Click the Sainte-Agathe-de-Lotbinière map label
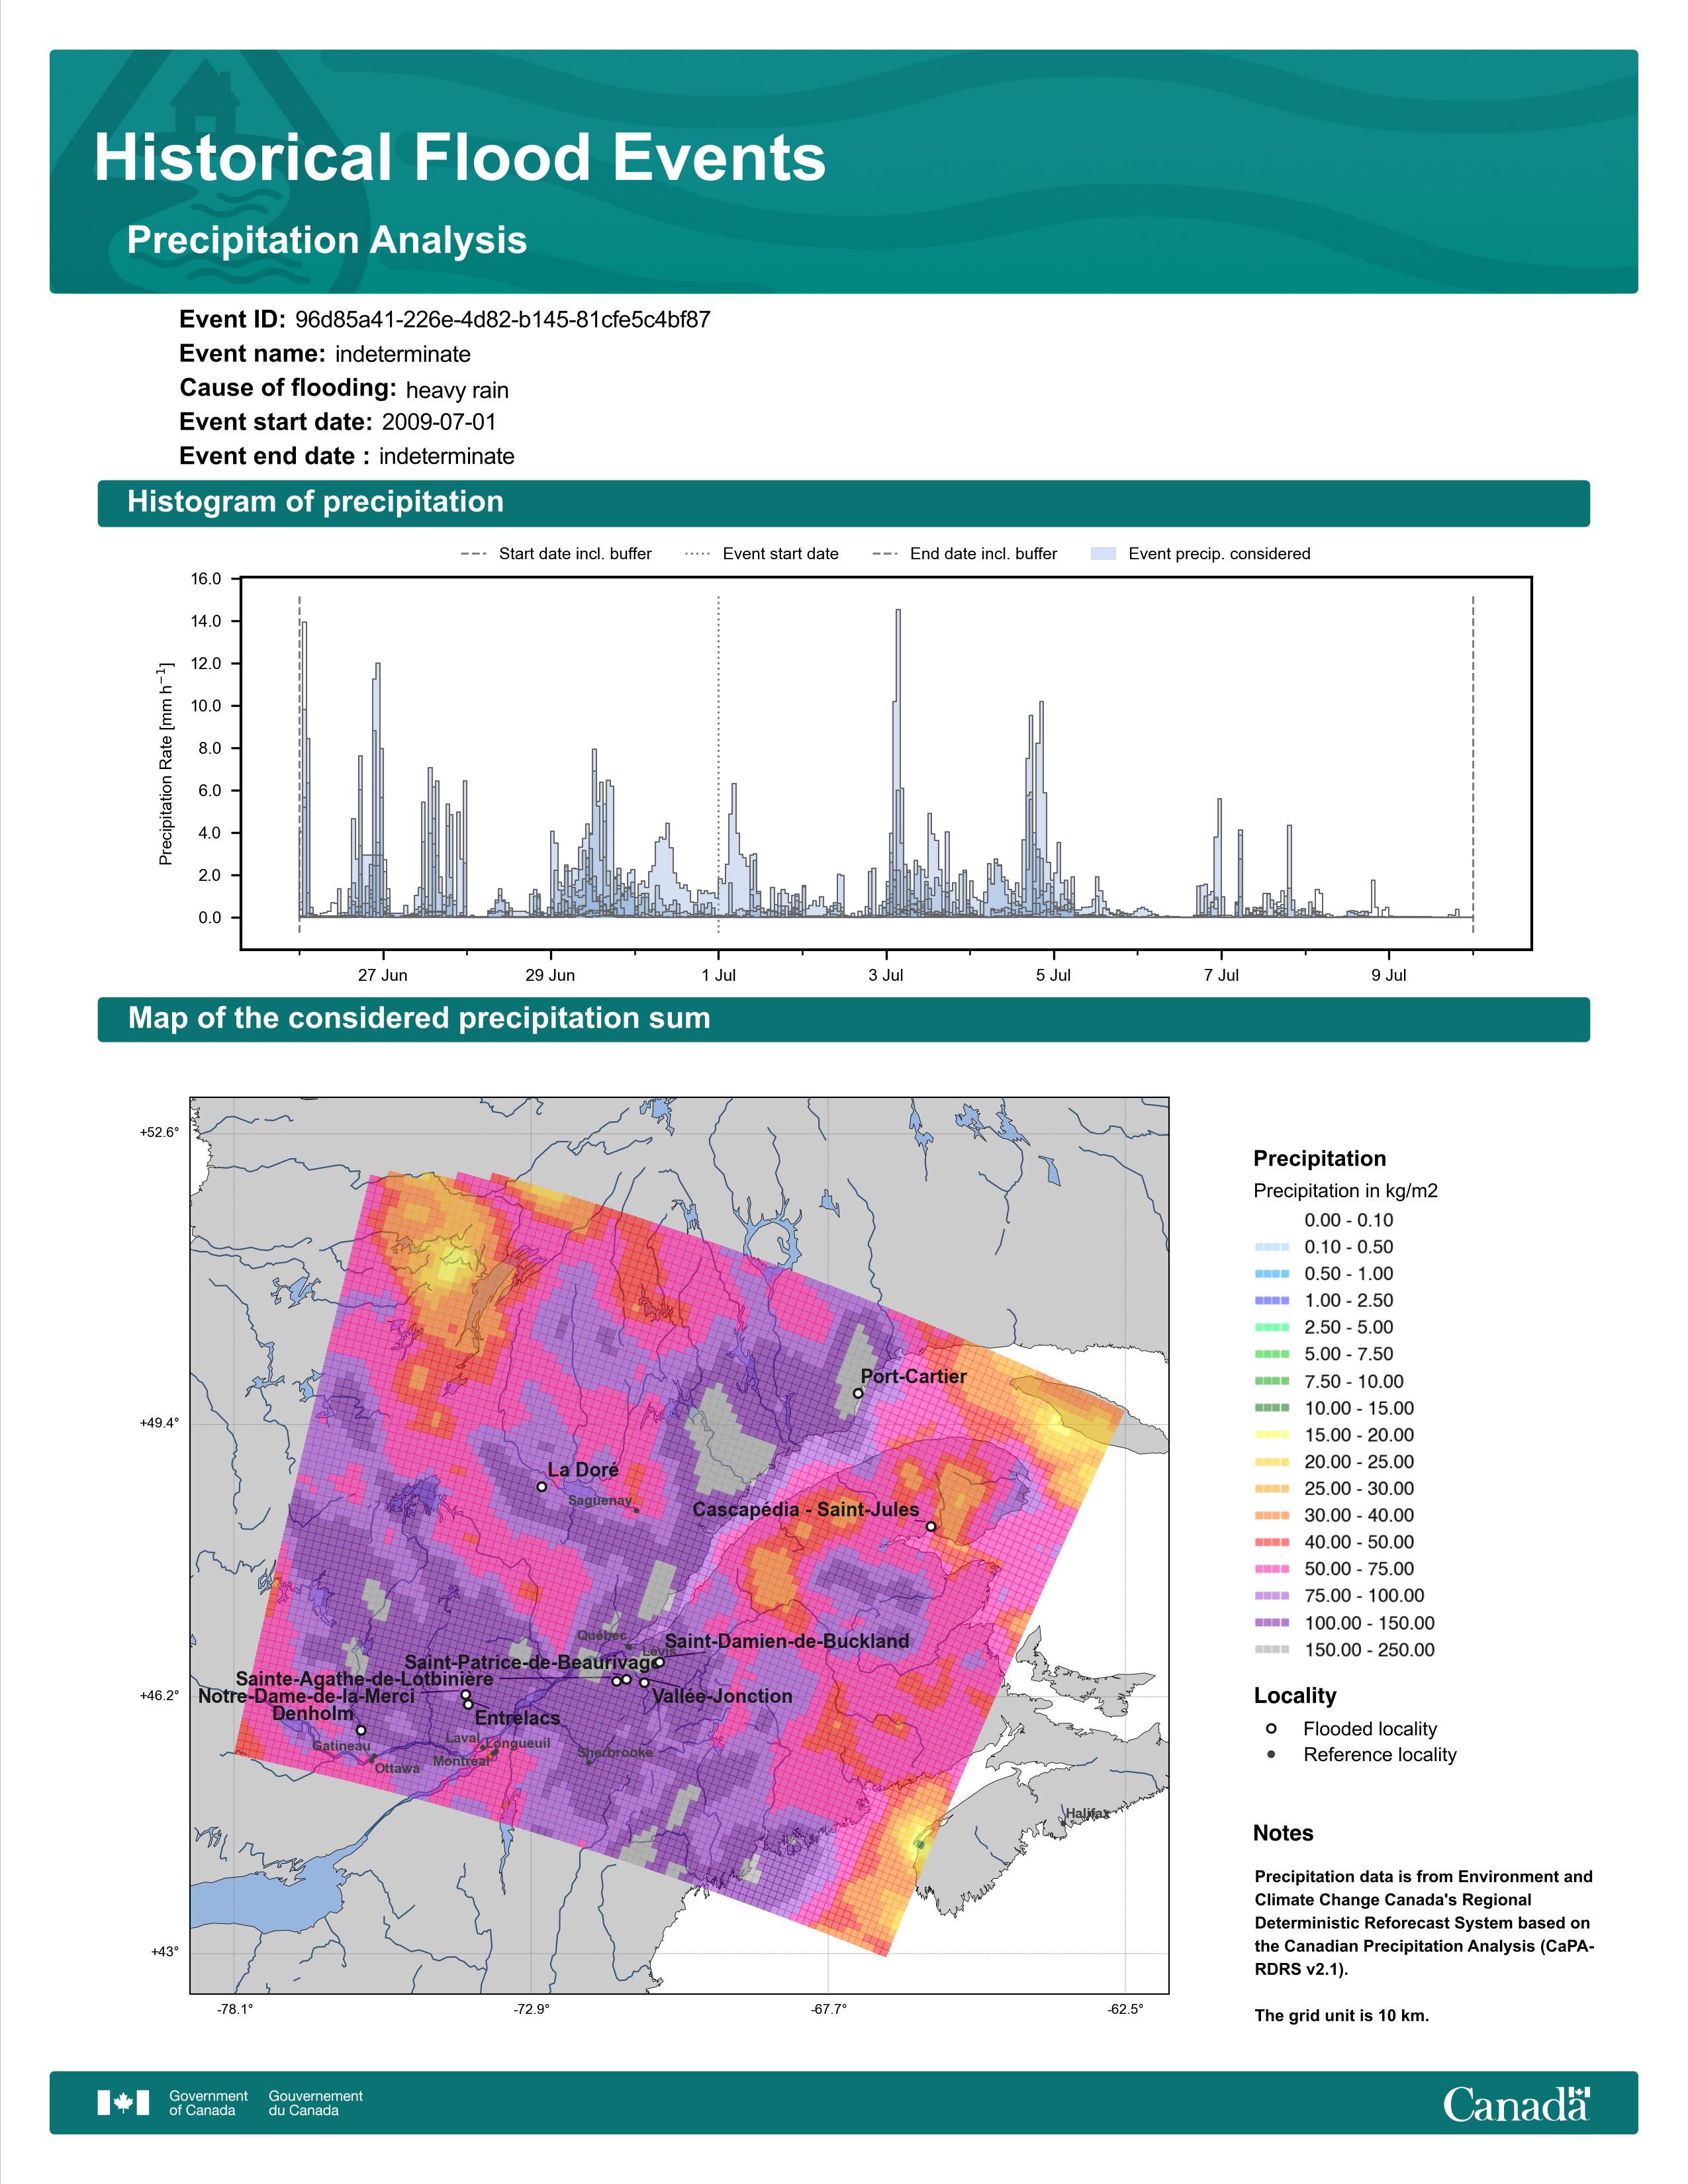Image resolution: width=1688 pixels, height=2184 pixels. pos(364,1680)
